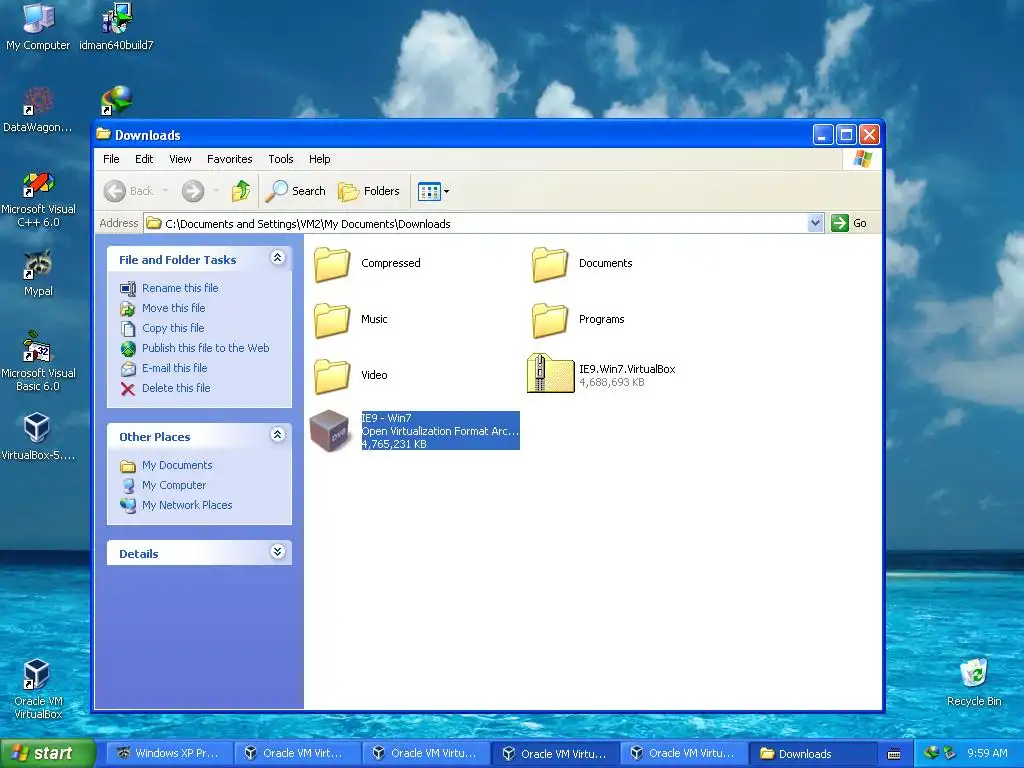Open the View menu
The image size is (1024, 768).
click(180, 159)
